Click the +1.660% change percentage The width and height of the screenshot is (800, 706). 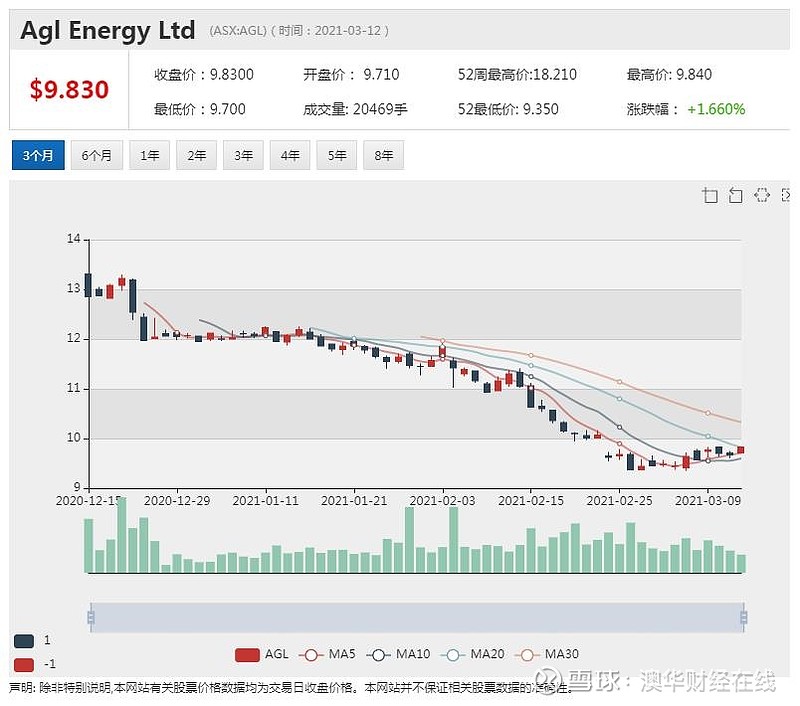[716, 109]
